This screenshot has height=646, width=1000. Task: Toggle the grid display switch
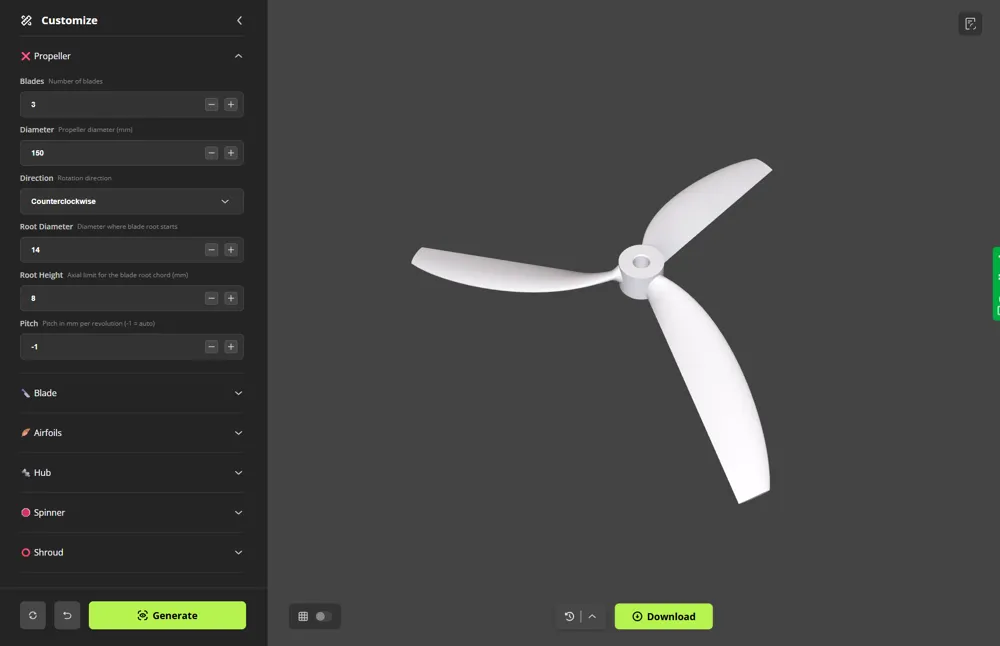click(x=322, y=616)
